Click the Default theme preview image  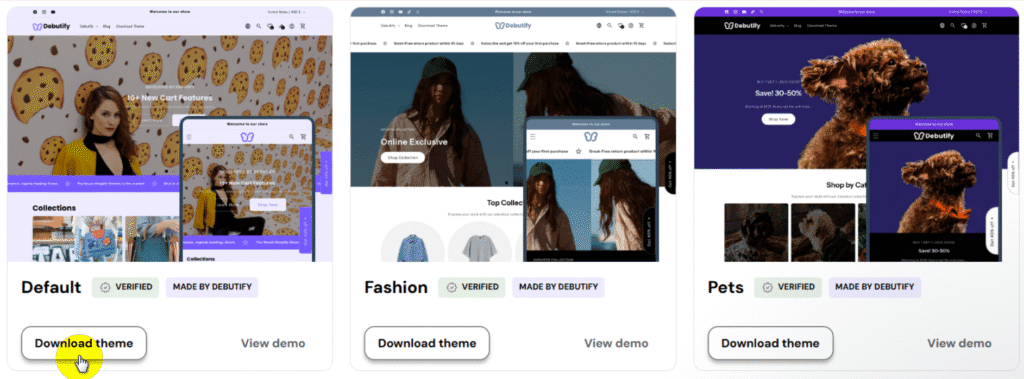(170, 134)
